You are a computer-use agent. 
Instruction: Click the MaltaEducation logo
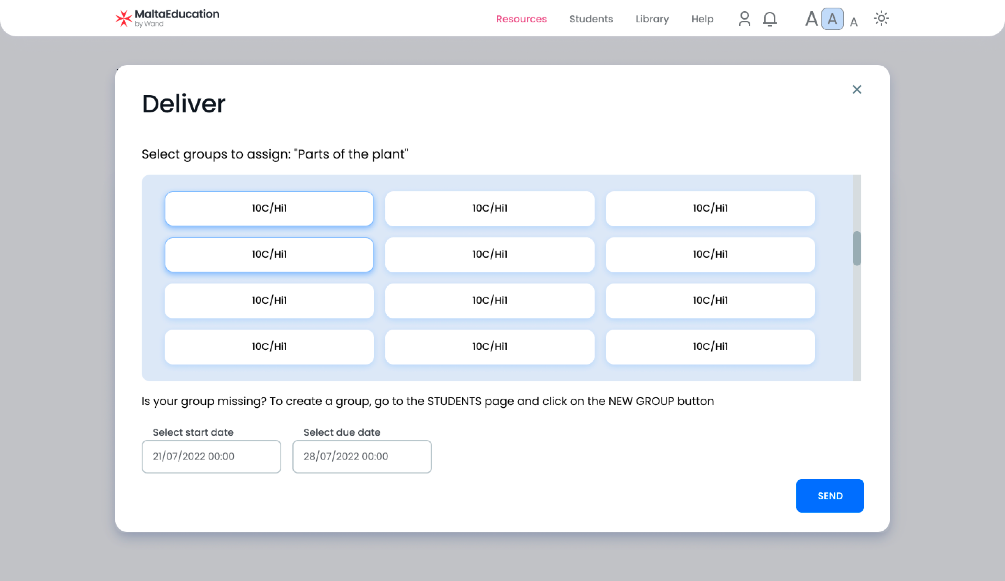(167, 17)
